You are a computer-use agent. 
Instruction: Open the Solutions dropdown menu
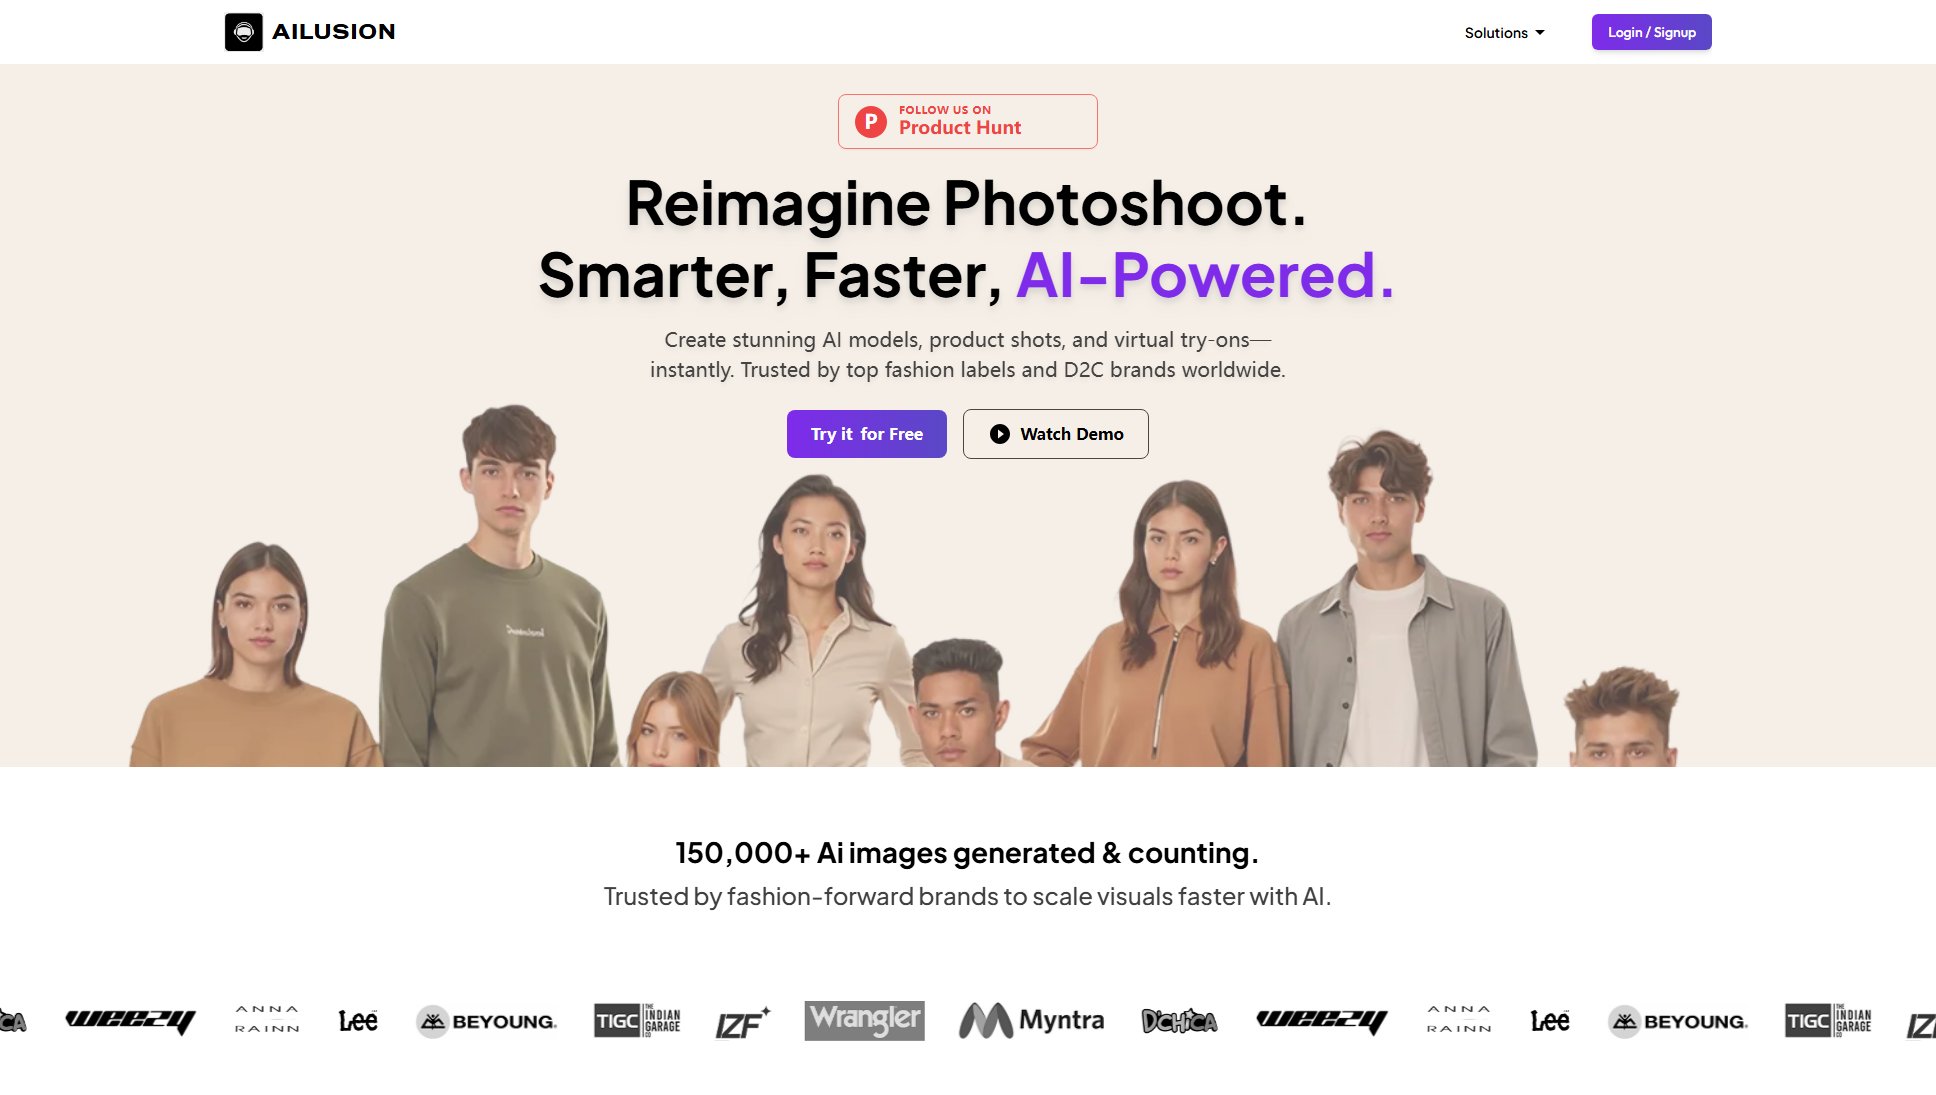(x=1504, y=33)
